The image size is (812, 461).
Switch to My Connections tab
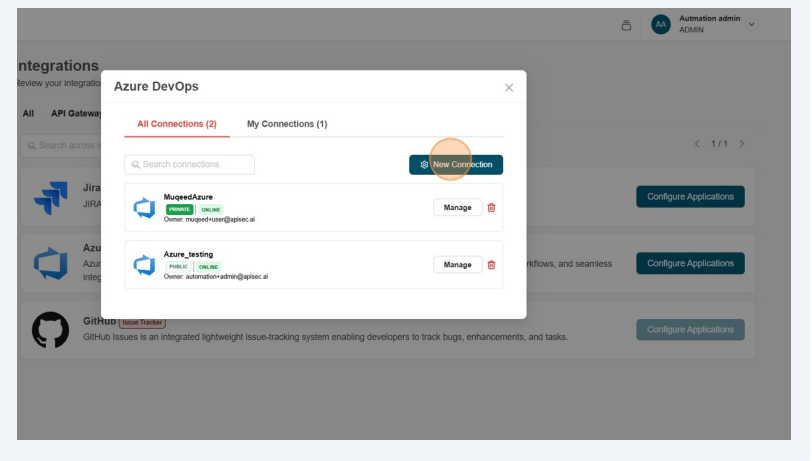[287, 124]
